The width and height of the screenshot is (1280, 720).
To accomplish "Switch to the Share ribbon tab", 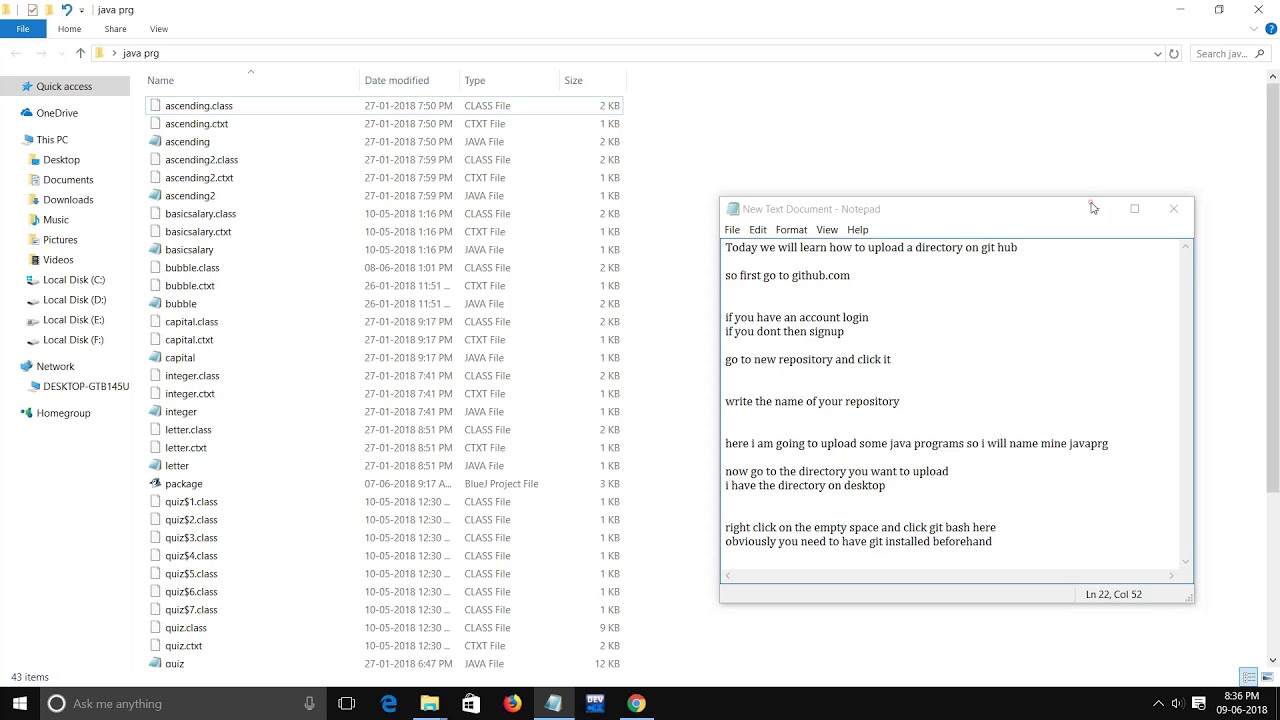I will 115,29.
